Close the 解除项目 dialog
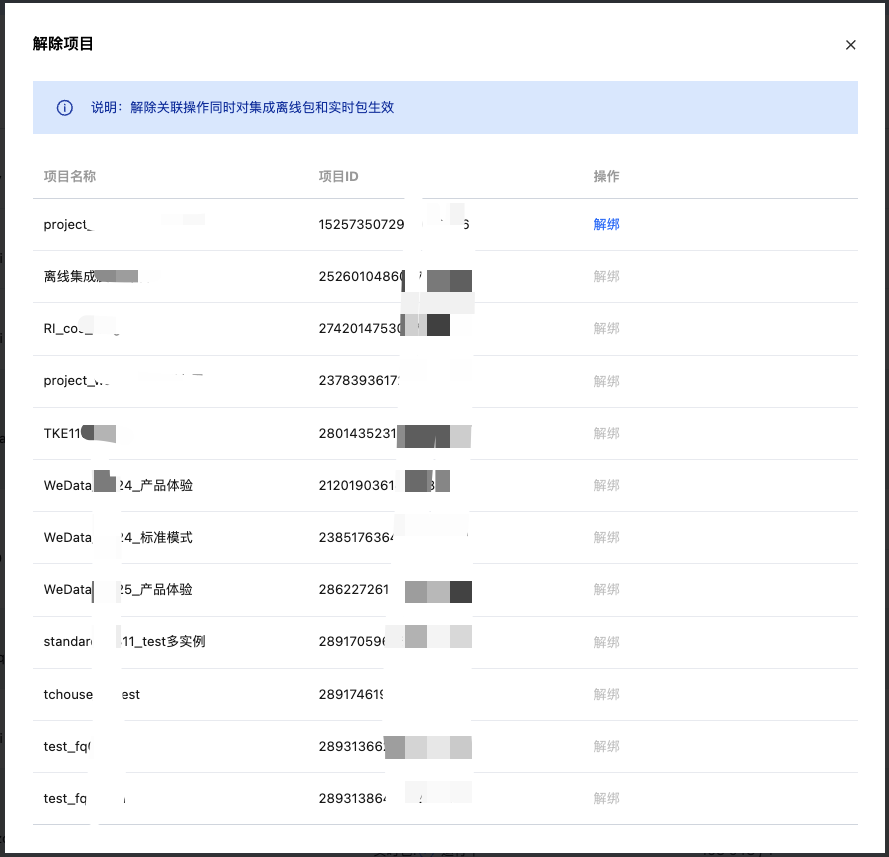889x857 pixels. tap(850, 45)
